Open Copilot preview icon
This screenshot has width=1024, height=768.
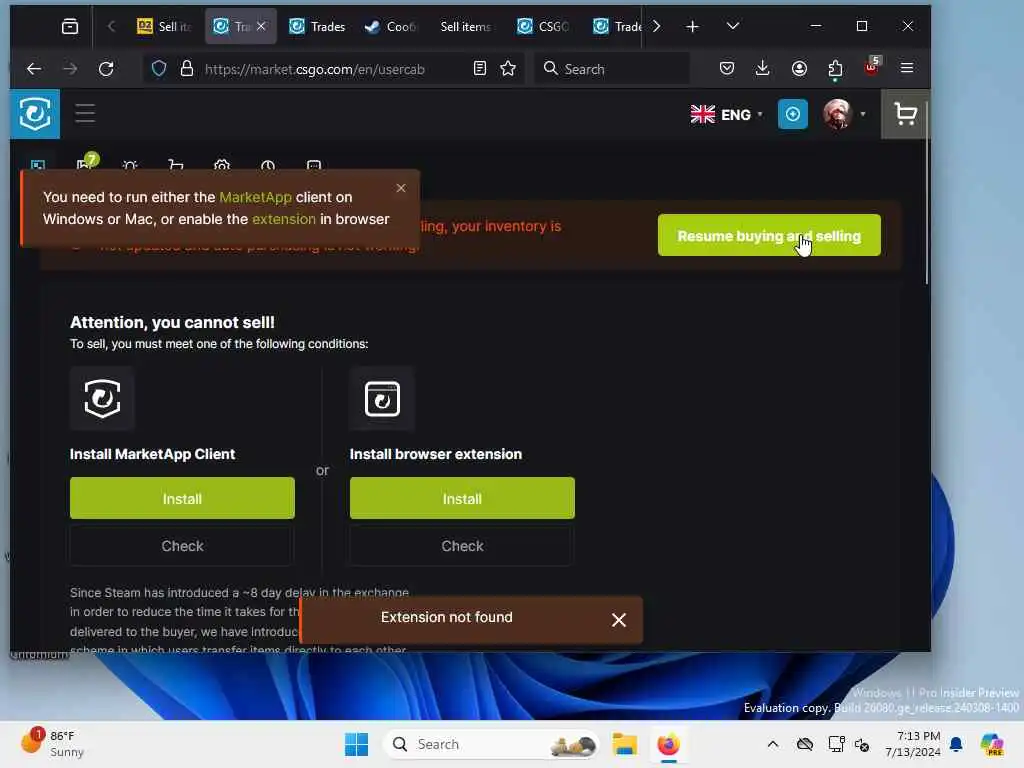[x=991, y=744]
